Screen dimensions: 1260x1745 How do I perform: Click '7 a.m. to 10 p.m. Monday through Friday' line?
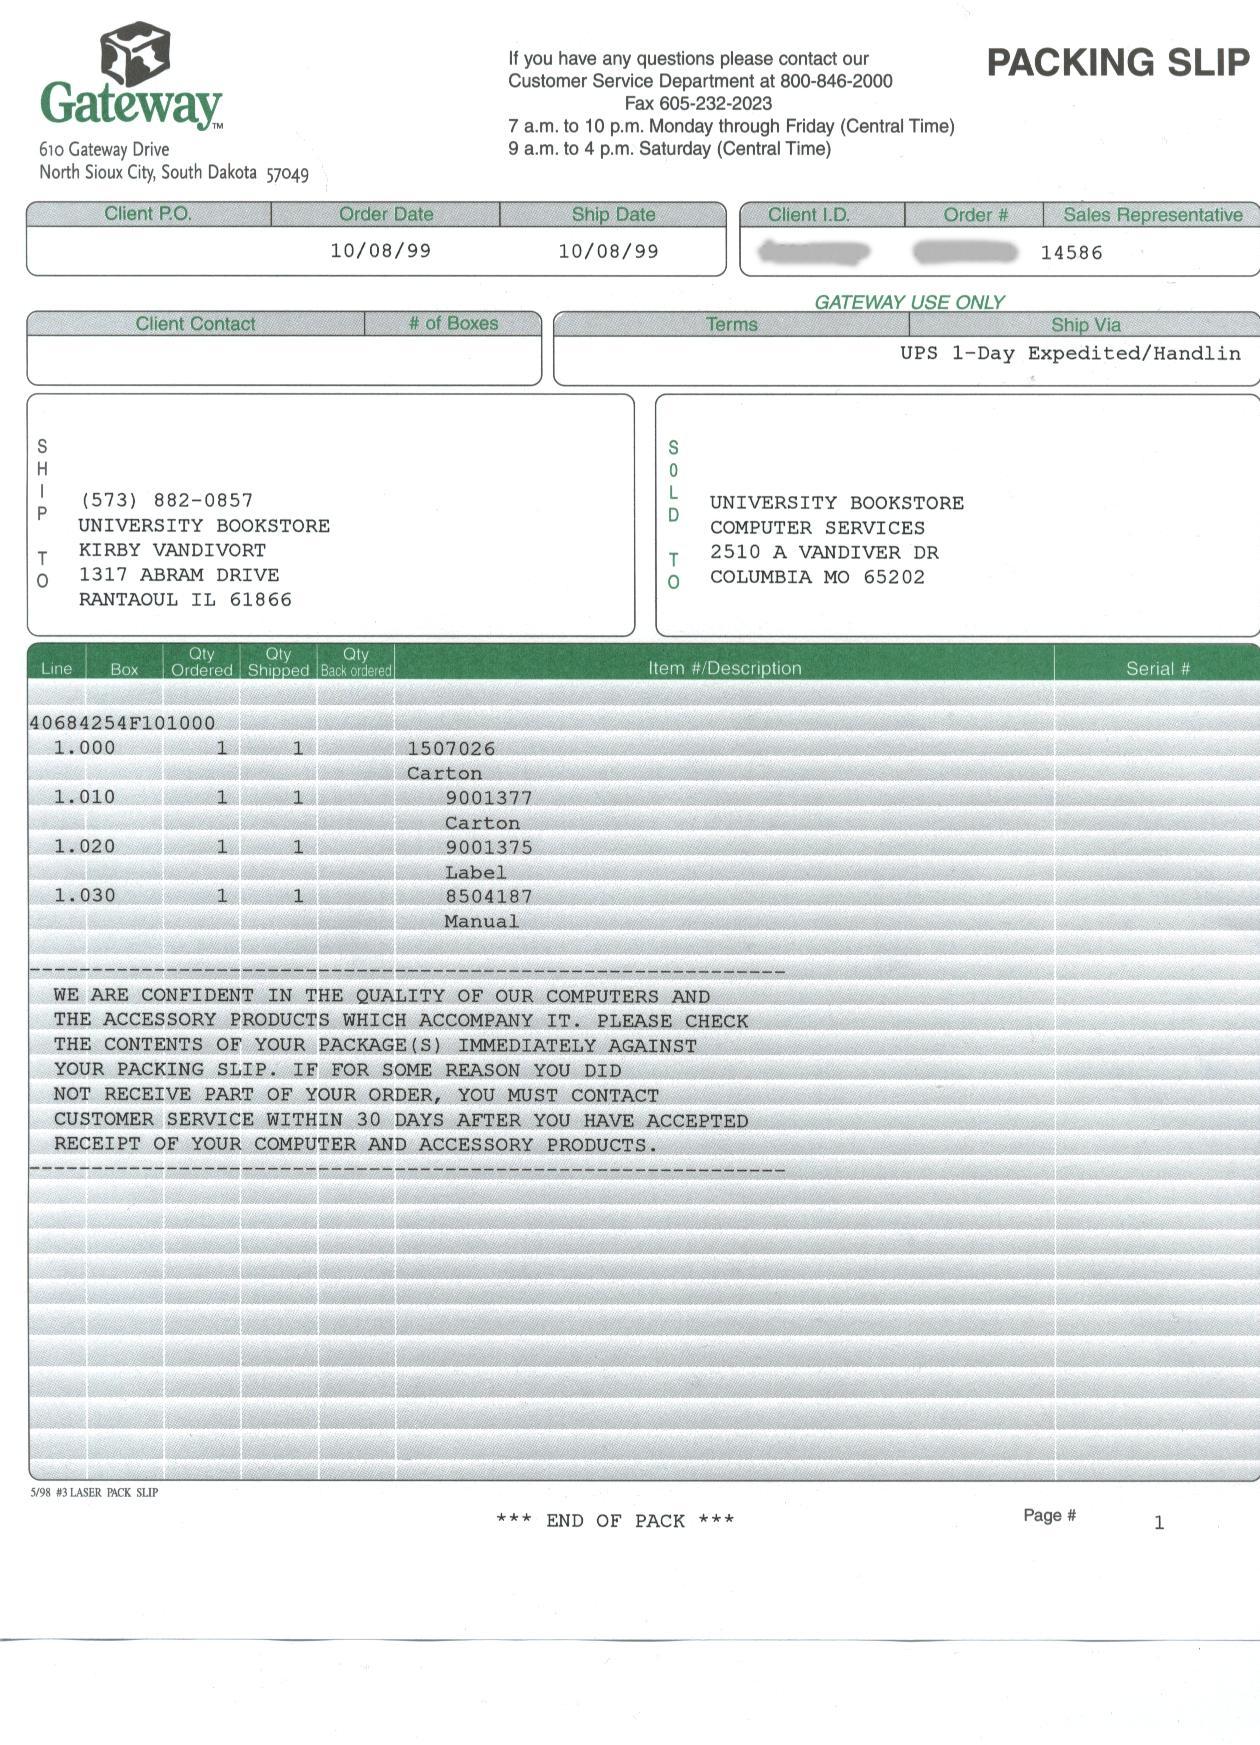731,126
